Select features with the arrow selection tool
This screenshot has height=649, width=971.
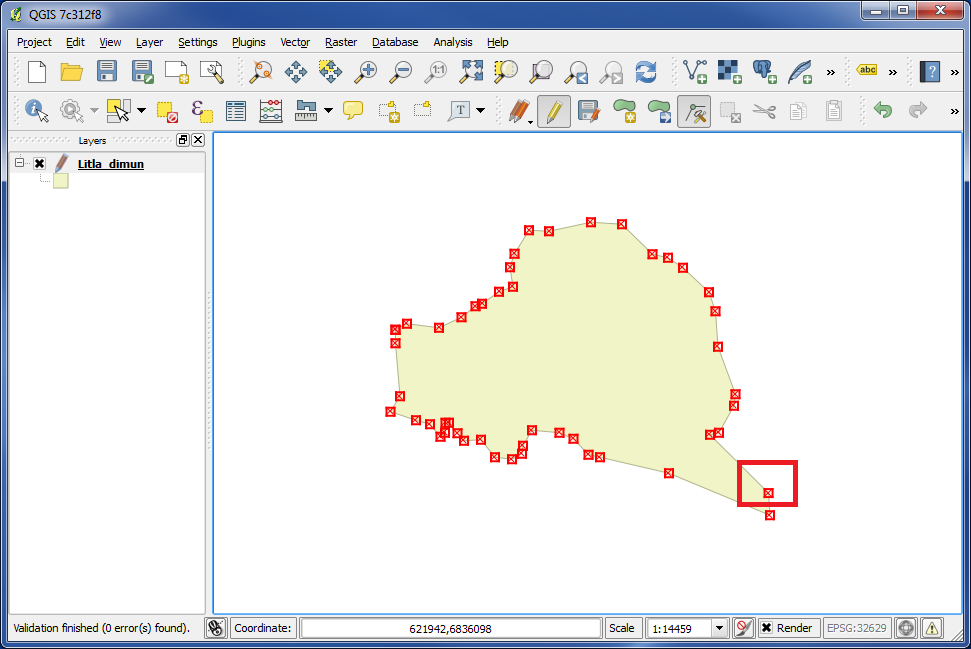(x=118, y=111)
